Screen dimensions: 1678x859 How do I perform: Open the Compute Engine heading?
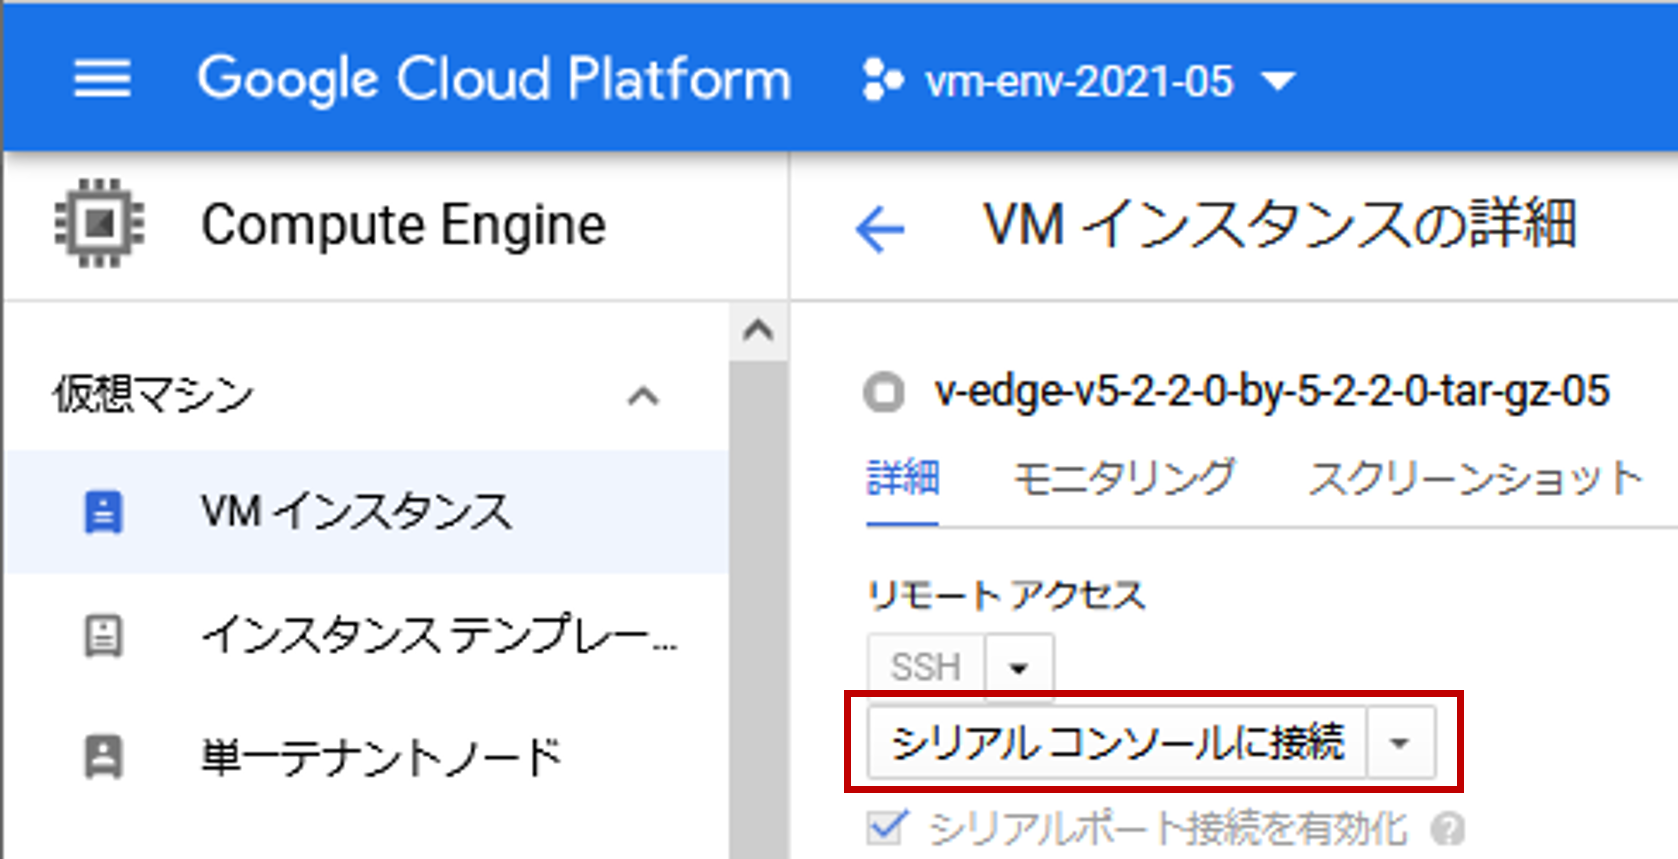(x=404, y=224)
